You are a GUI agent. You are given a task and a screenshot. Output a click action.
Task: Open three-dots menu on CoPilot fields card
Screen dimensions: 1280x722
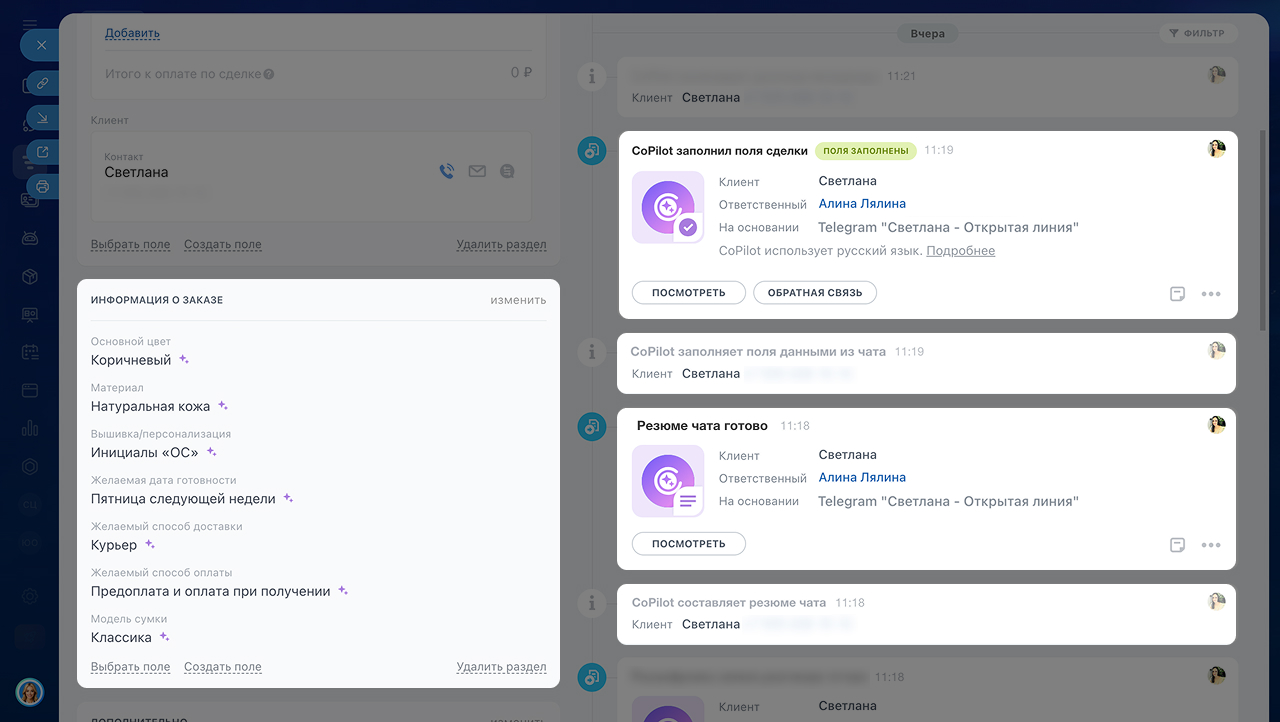1211,294
